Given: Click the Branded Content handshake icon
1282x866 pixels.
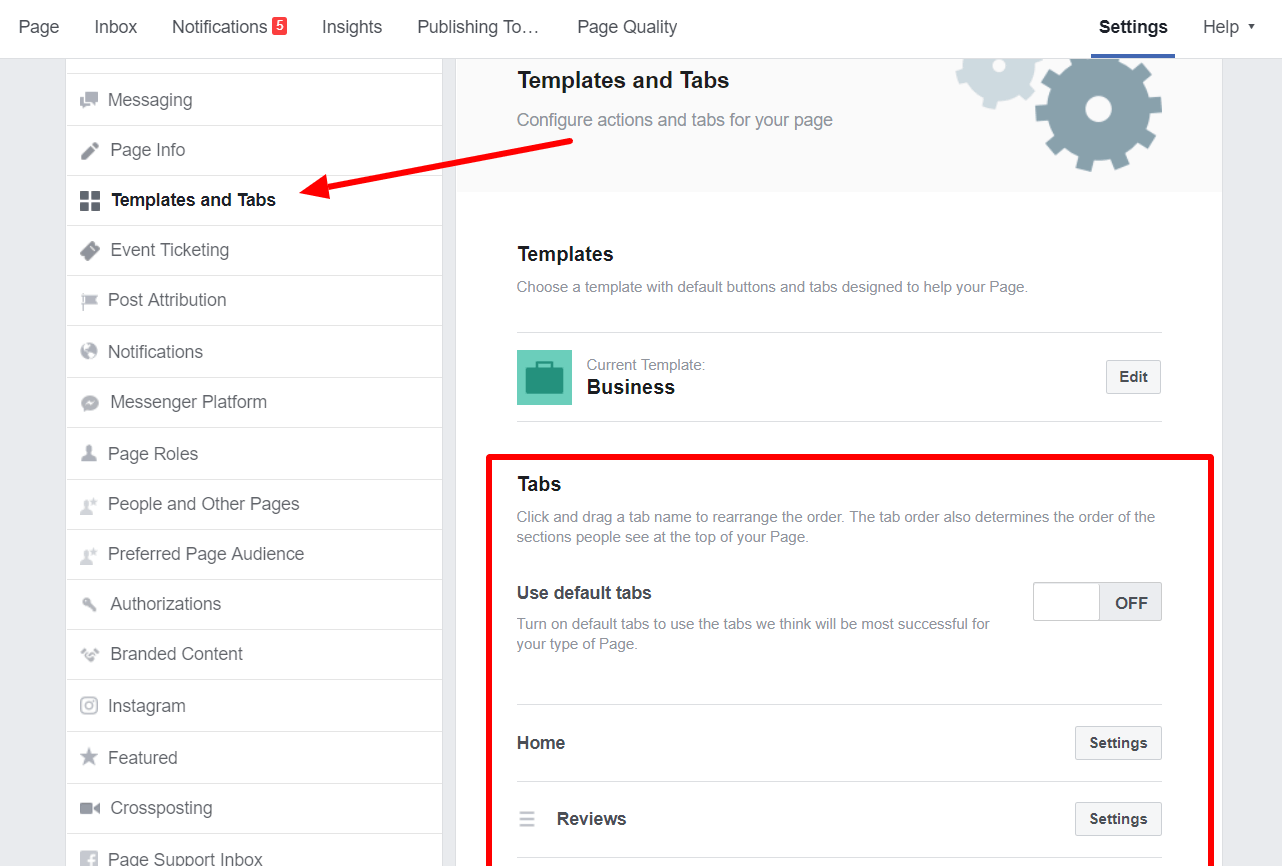Looking at the screenshot, I should tap(90, 655).
